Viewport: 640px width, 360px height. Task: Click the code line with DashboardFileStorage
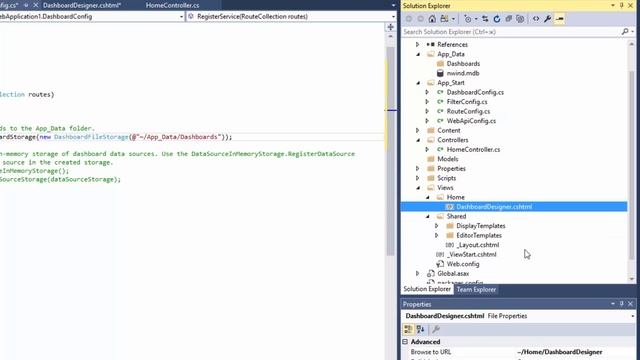116,137
